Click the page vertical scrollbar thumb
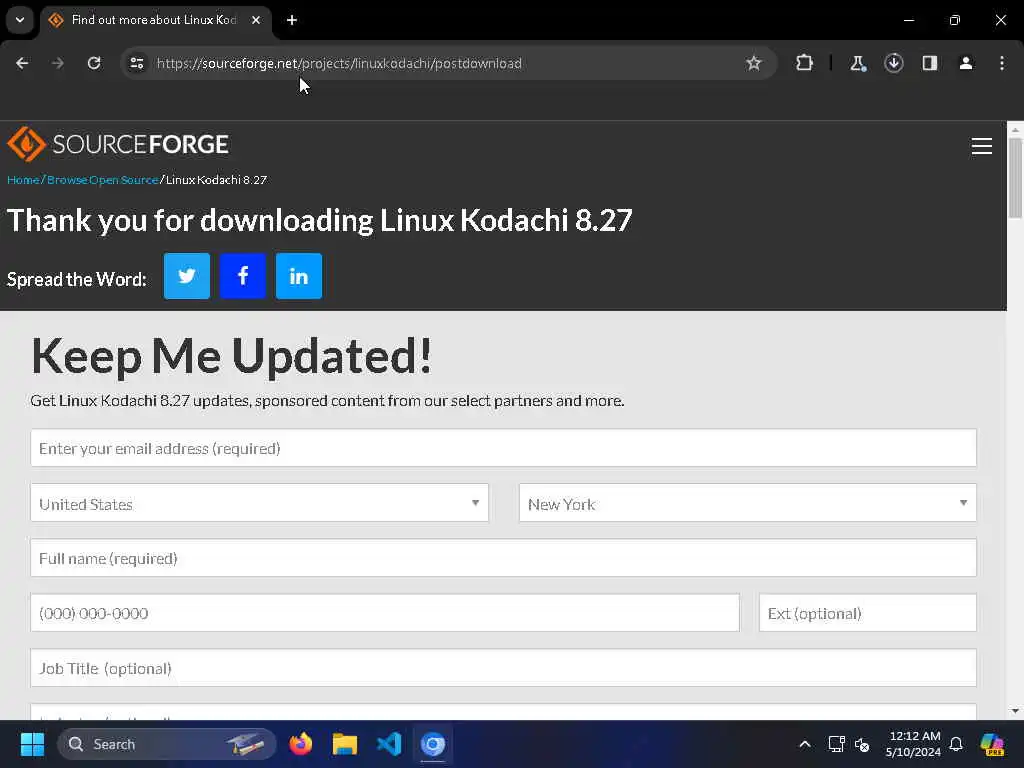 [1015, 178]
